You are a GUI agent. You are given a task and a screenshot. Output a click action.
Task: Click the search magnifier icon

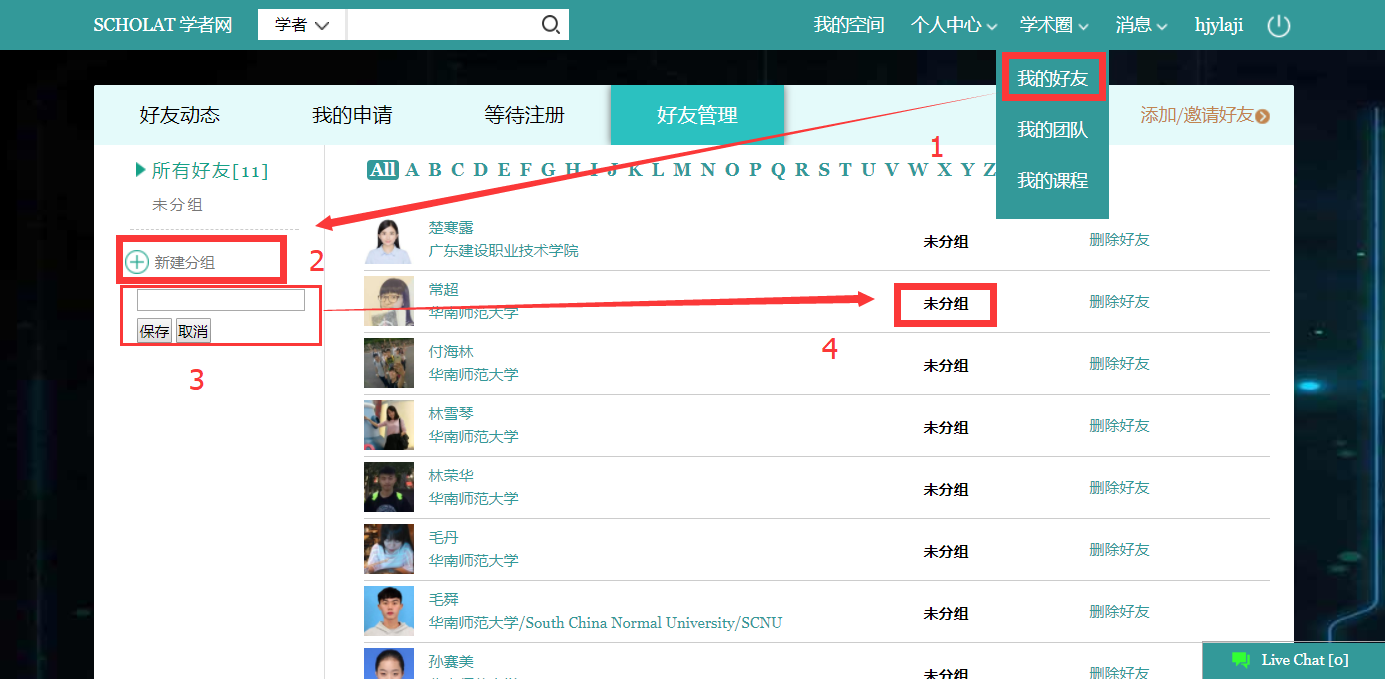tap(550, 25)
